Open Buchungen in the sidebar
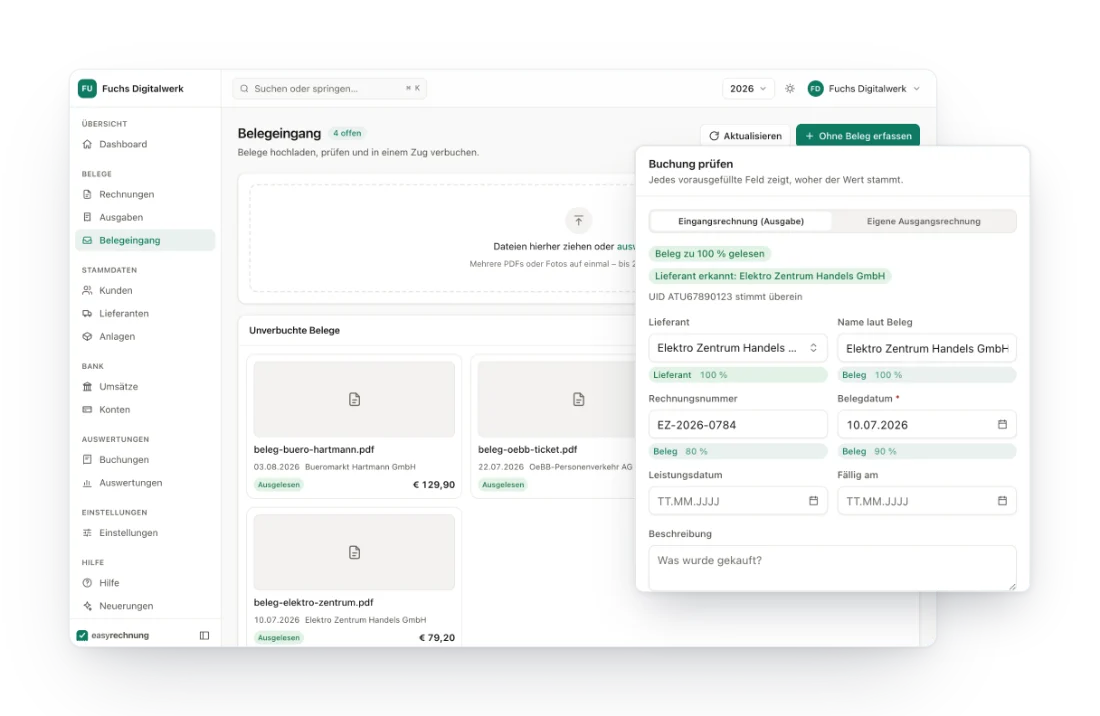The image size is (1100, 716). coord(145,459)
